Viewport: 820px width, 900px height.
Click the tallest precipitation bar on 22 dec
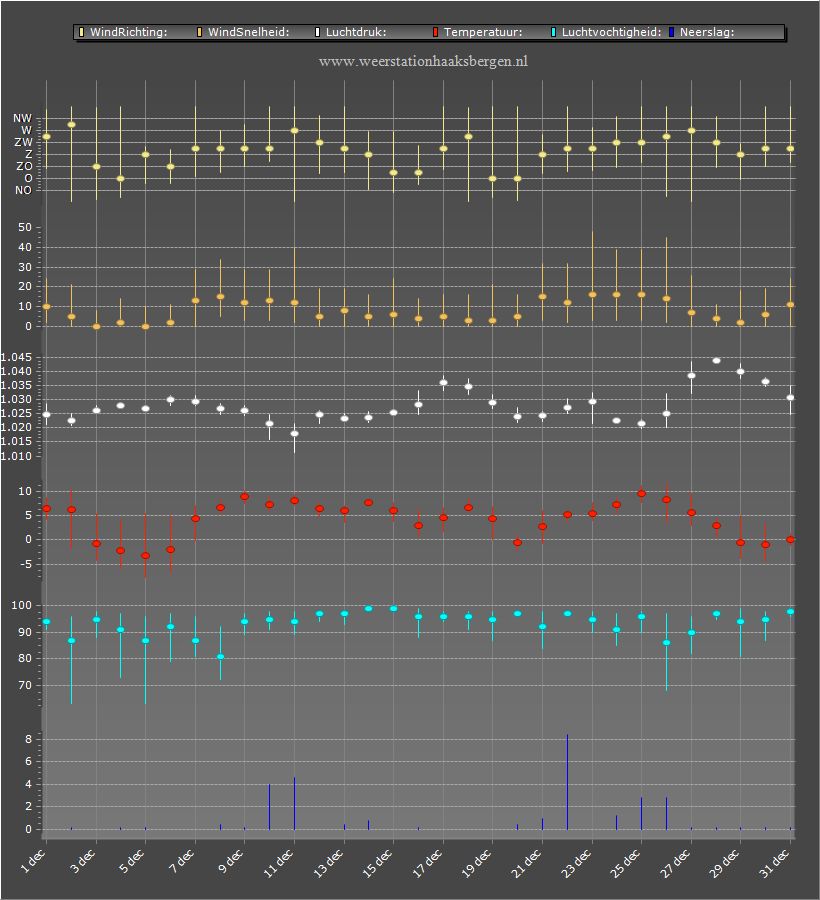click(x=568, y=782)
